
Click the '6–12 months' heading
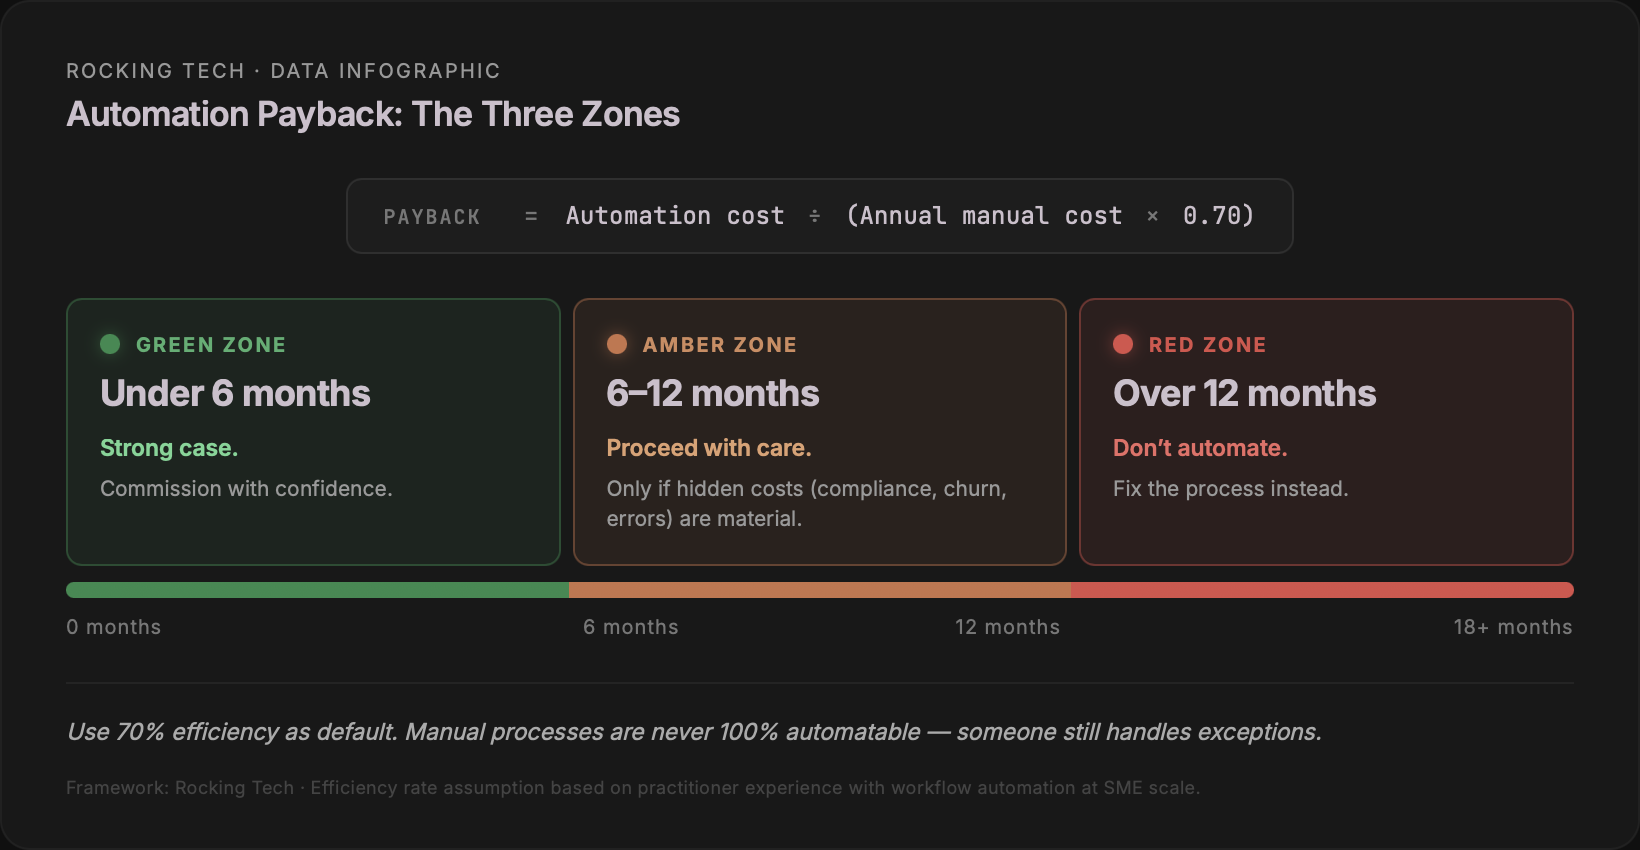tap(713, 394)
